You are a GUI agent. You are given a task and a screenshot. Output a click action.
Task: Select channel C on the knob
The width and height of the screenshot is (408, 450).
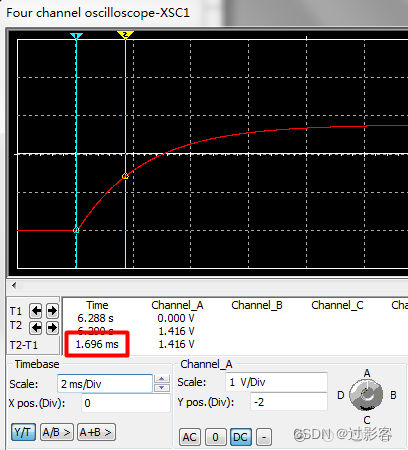point(367,420)
